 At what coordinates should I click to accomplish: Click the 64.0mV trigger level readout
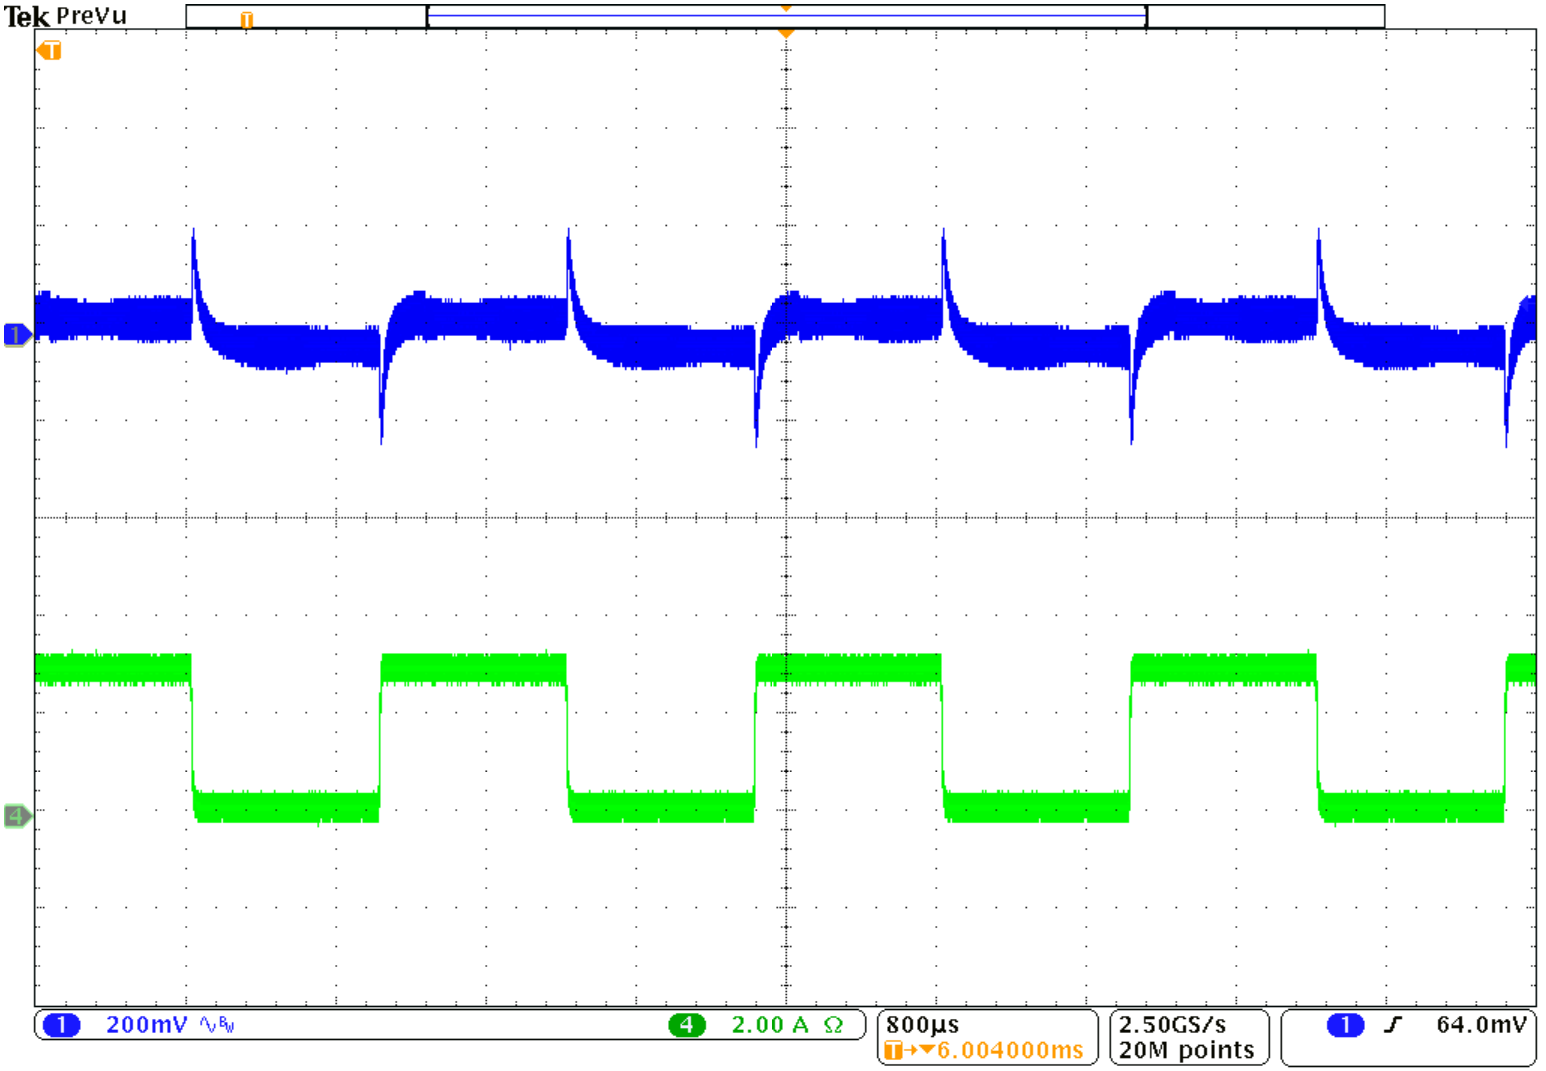[x=1481, y=1025]
